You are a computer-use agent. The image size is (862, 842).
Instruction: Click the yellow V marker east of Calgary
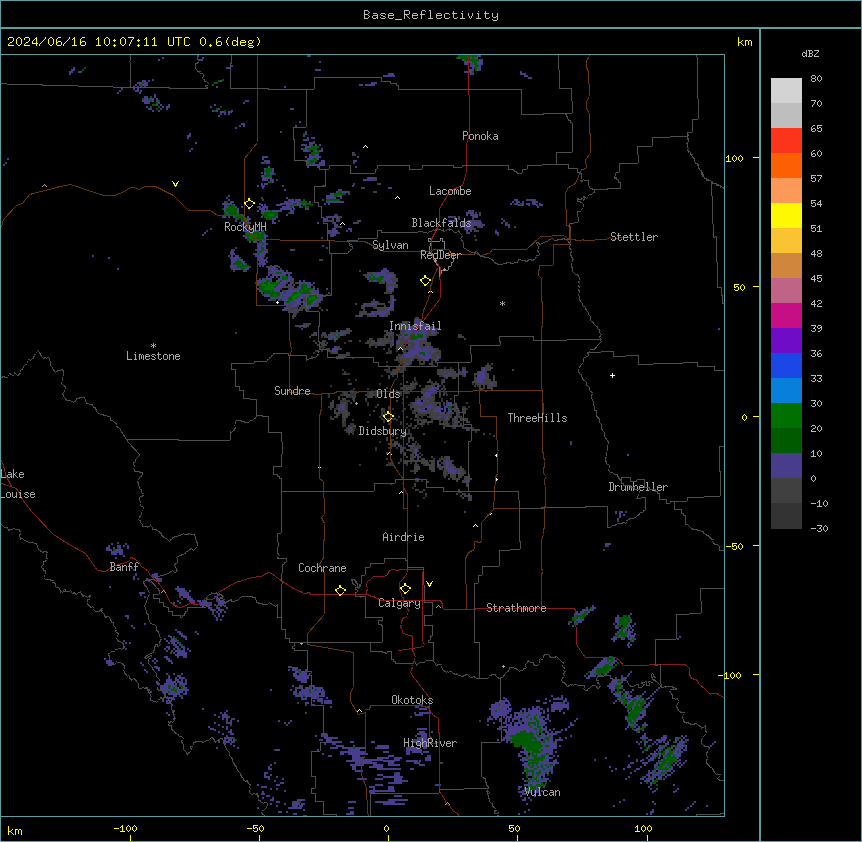click(x=429, y=584)
